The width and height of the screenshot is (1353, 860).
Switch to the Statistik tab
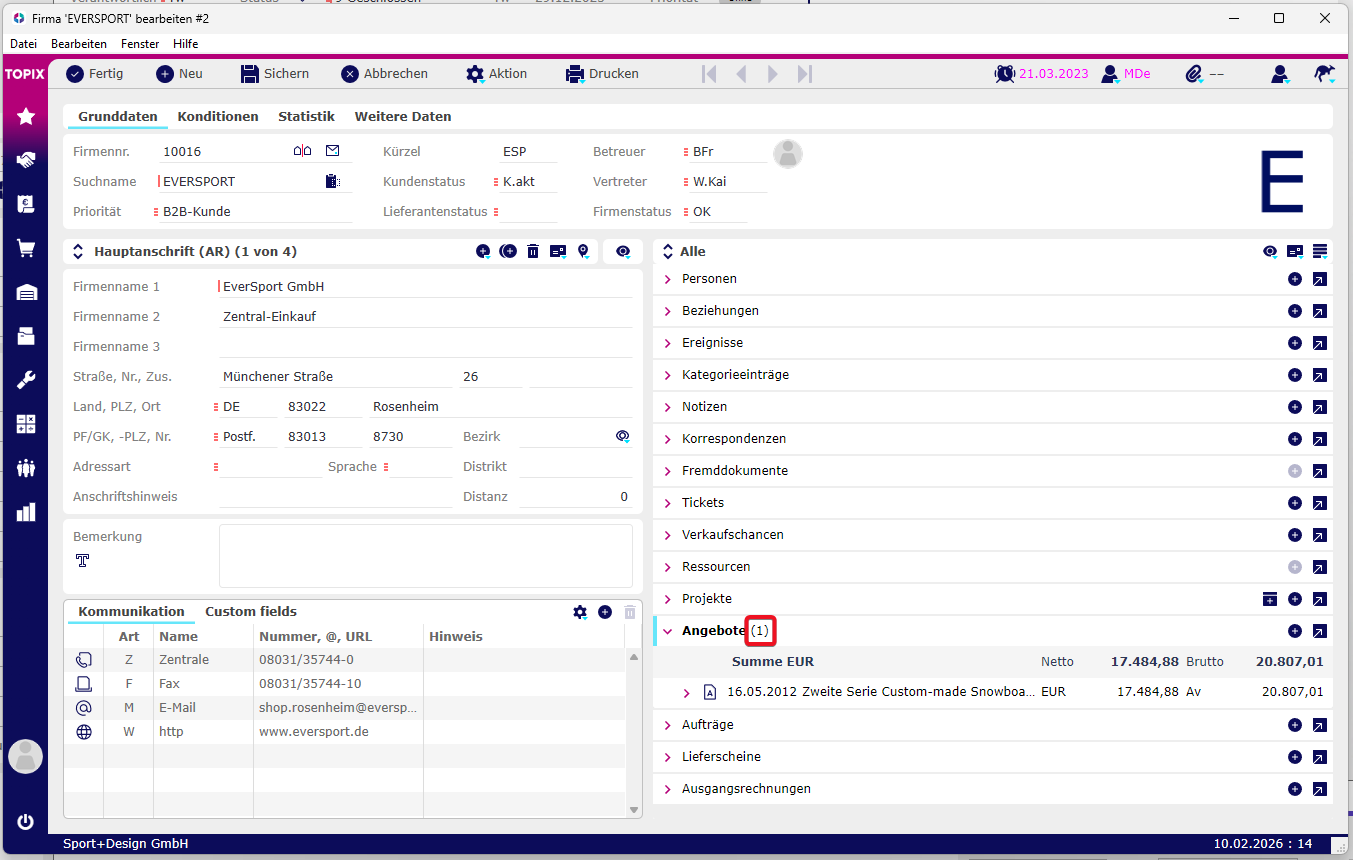(306, 117)
